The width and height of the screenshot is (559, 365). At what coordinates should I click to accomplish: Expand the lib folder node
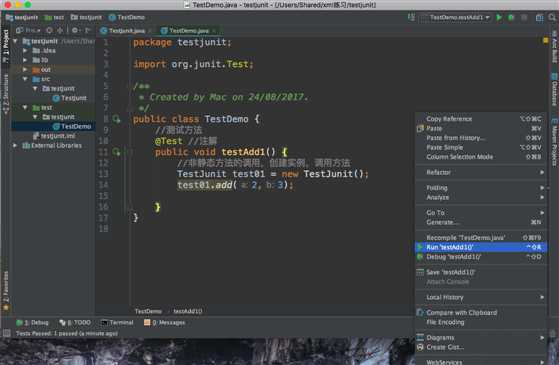click(x=25, y=60)
